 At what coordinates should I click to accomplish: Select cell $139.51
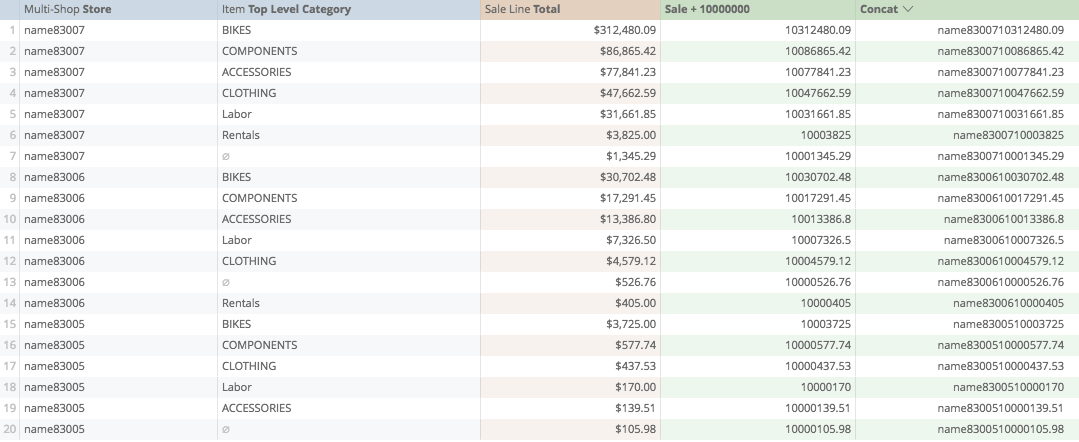[x=570, y=408]
